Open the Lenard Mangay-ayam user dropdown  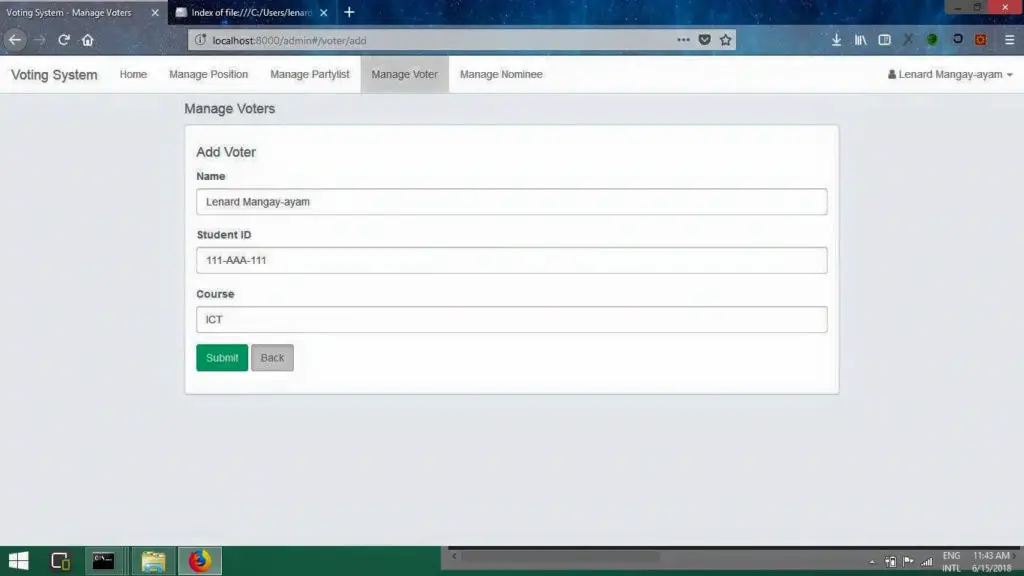(949, 74)
